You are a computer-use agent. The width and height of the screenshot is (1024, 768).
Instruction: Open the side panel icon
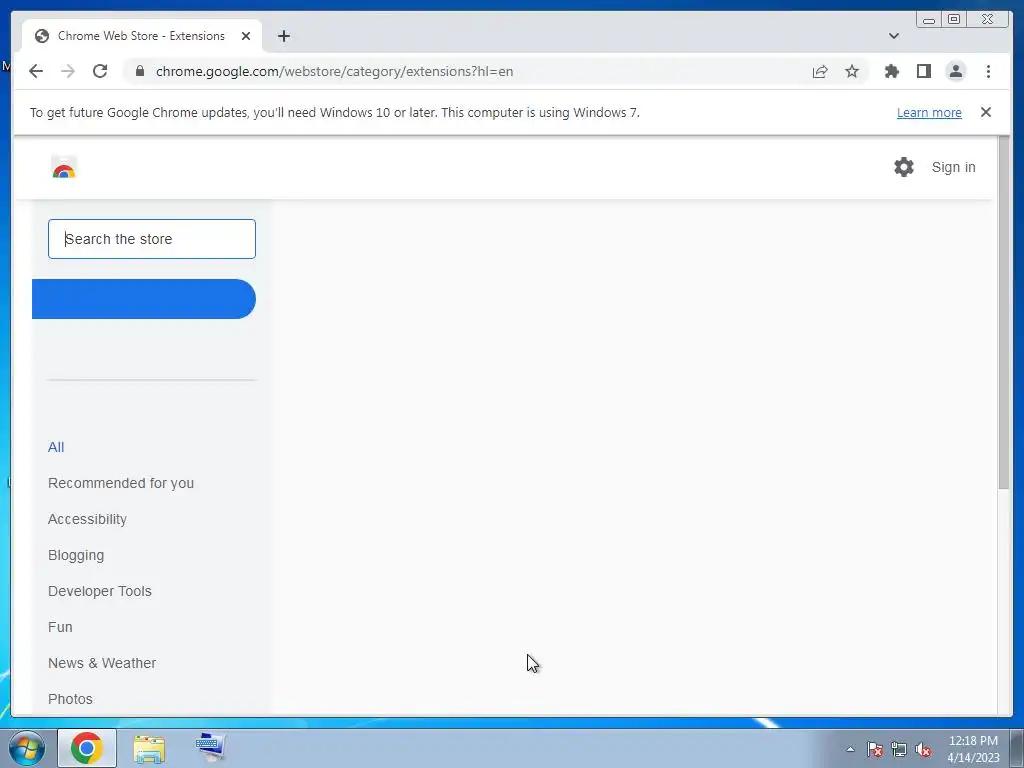coord(923,71)
